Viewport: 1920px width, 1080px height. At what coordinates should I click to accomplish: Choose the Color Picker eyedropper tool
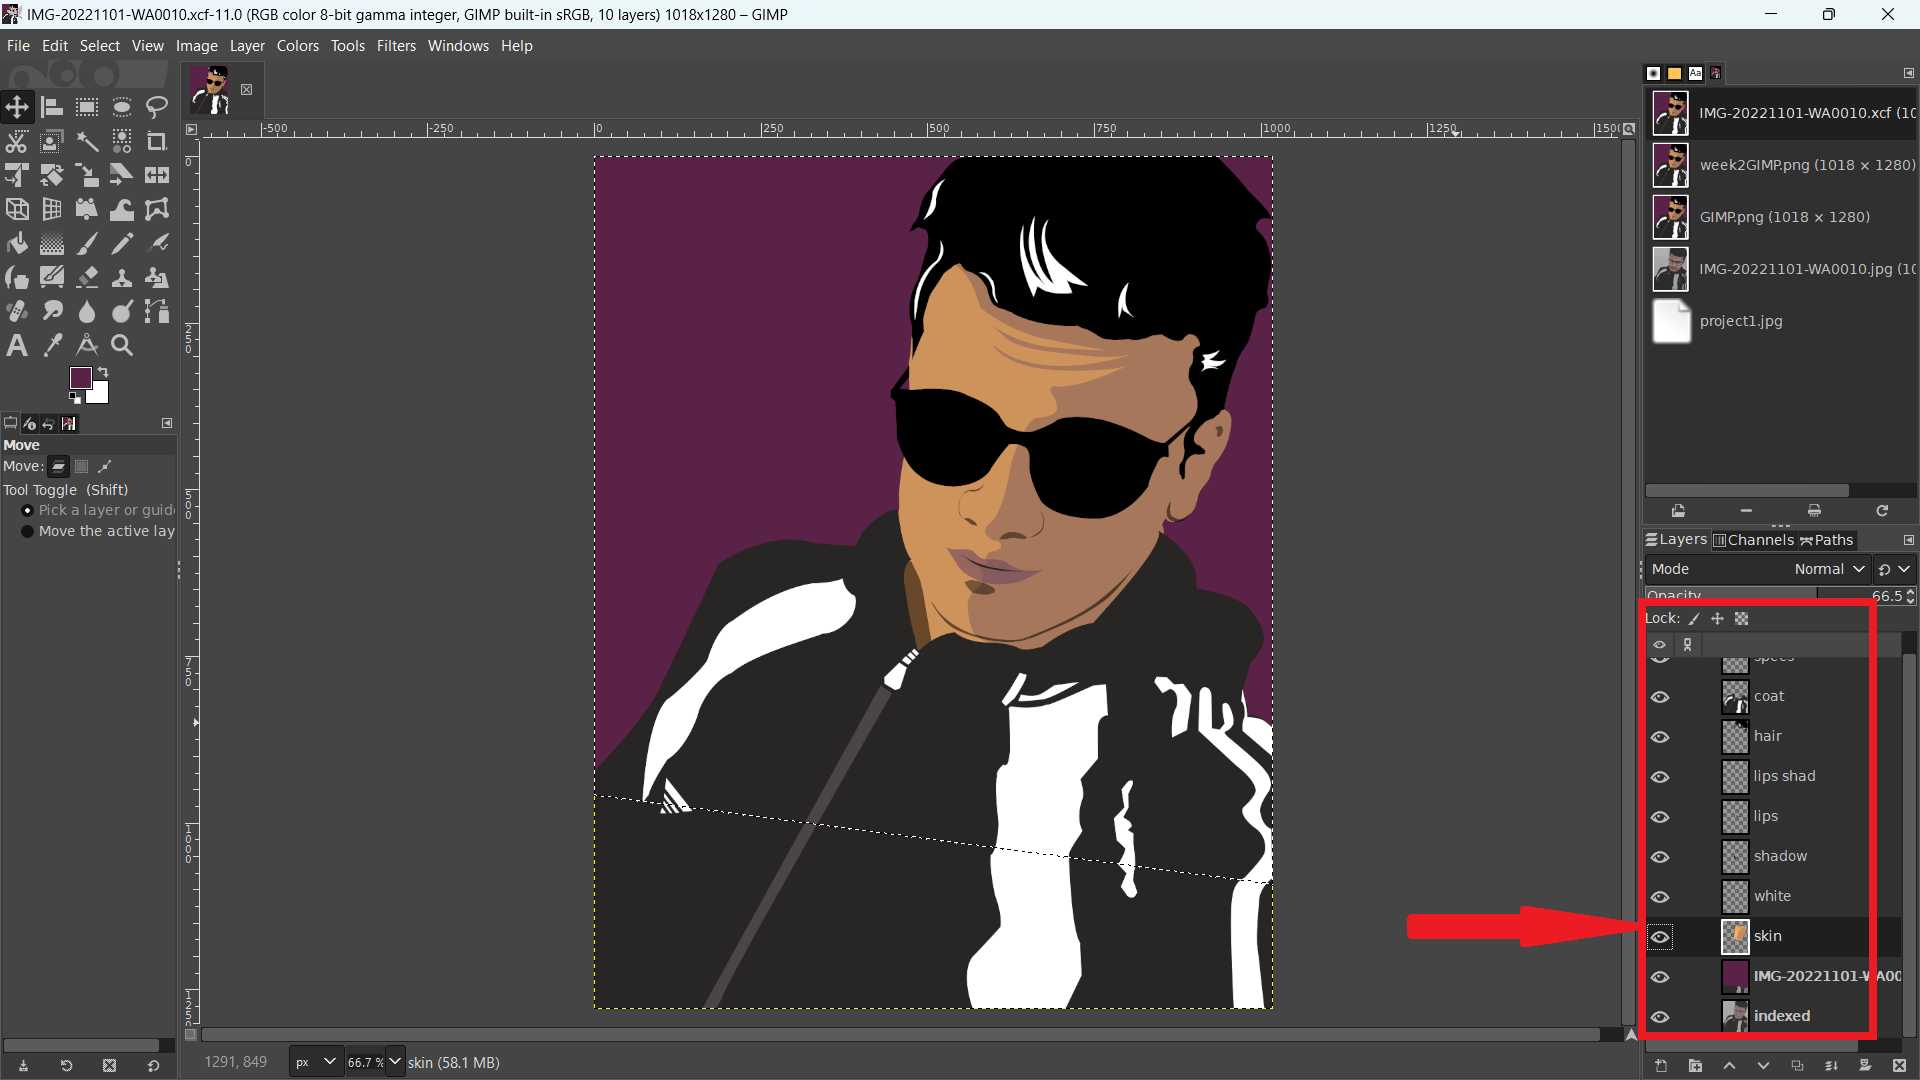52,345
